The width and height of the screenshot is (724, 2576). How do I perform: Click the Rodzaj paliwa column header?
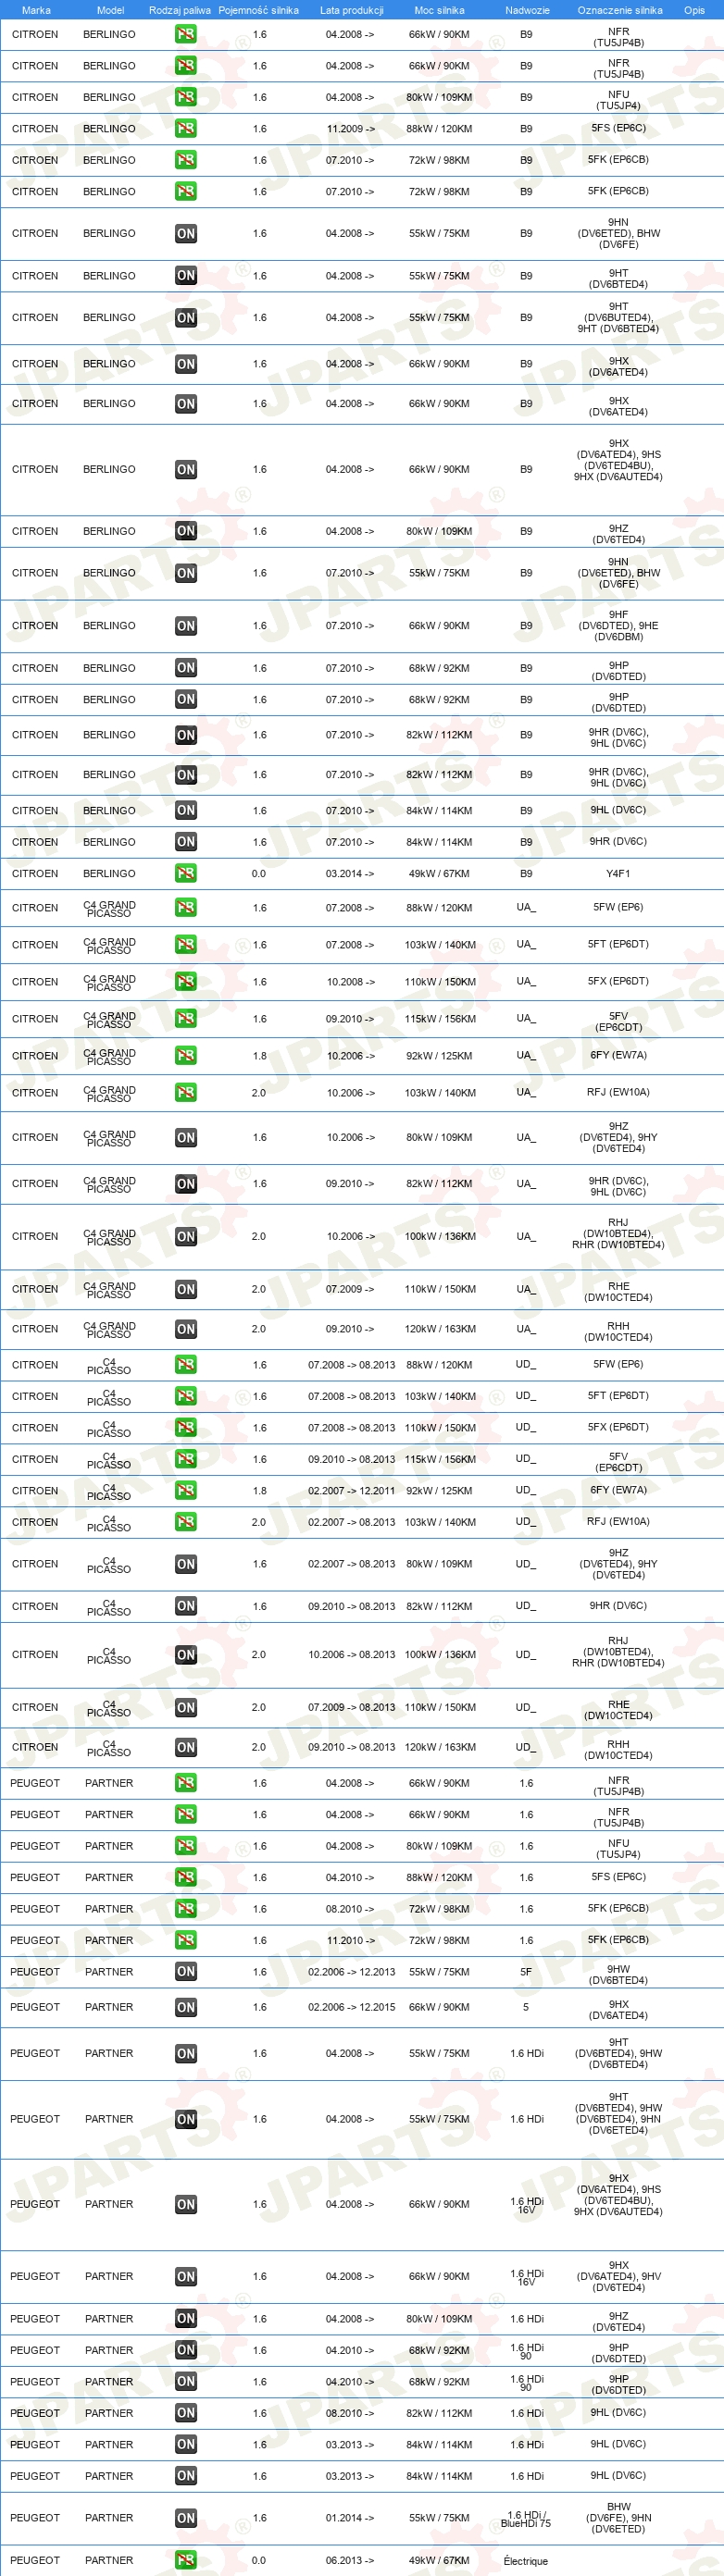pos(180,10)
